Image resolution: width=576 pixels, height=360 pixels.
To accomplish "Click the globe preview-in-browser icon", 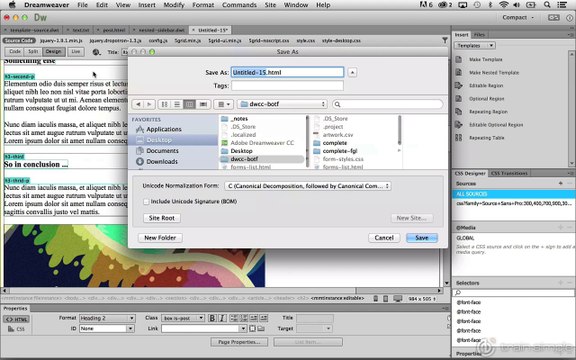I will pos(96,52).
